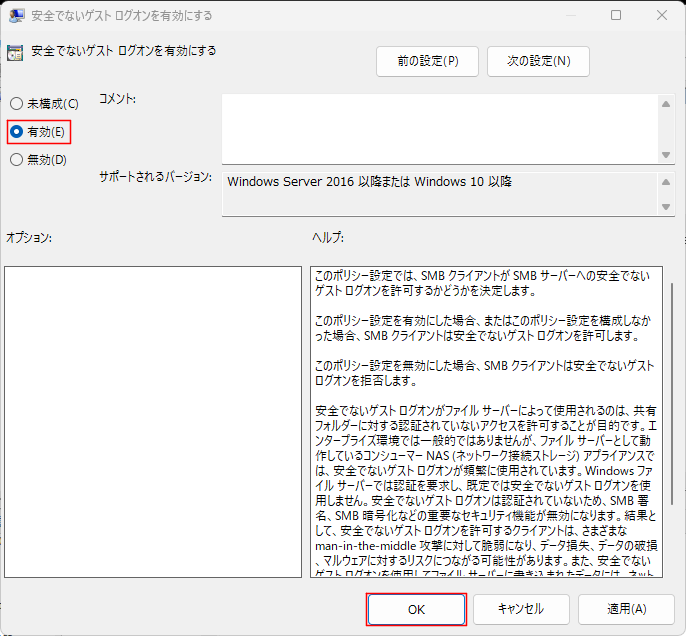Click the オプション: label
The image size is (686, 636).
pos(29,238)
